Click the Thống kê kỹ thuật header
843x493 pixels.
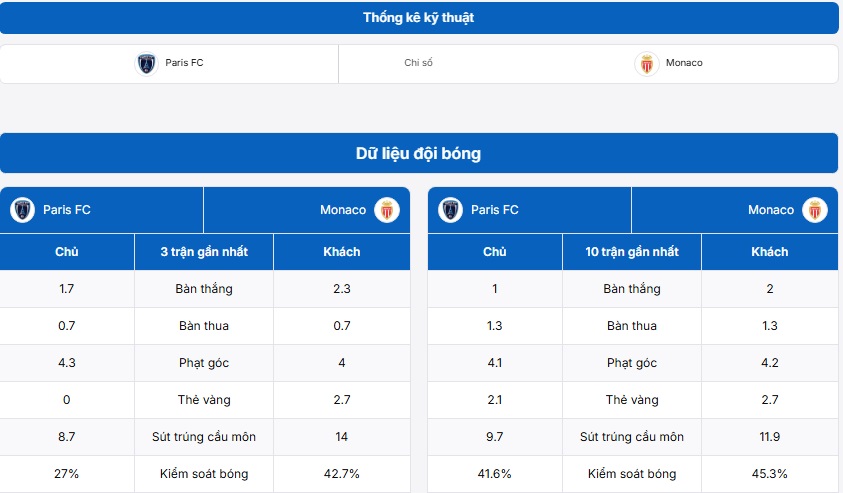pyautogui.click(x=419, y=18)
